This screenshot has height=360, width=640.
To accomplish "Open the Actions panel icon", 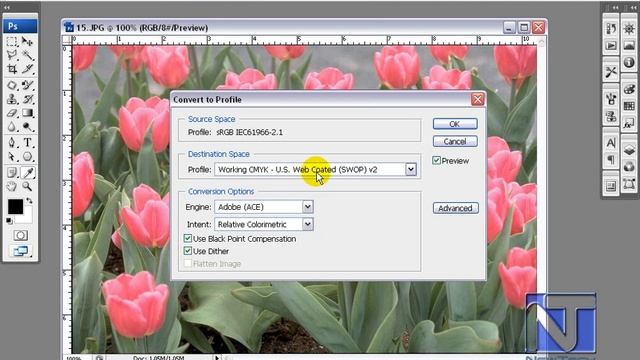I will coord(611,45).
